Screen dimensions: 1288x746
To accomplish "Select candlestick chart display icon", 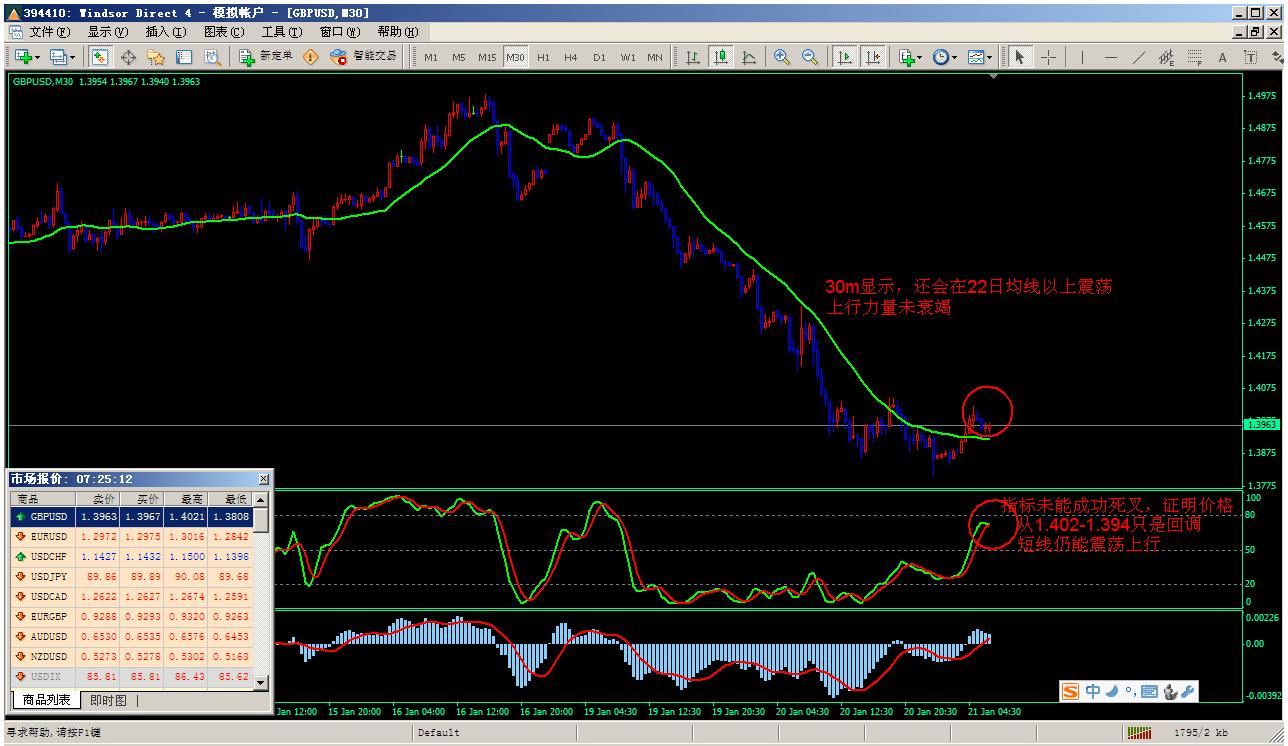I will 720,57.
